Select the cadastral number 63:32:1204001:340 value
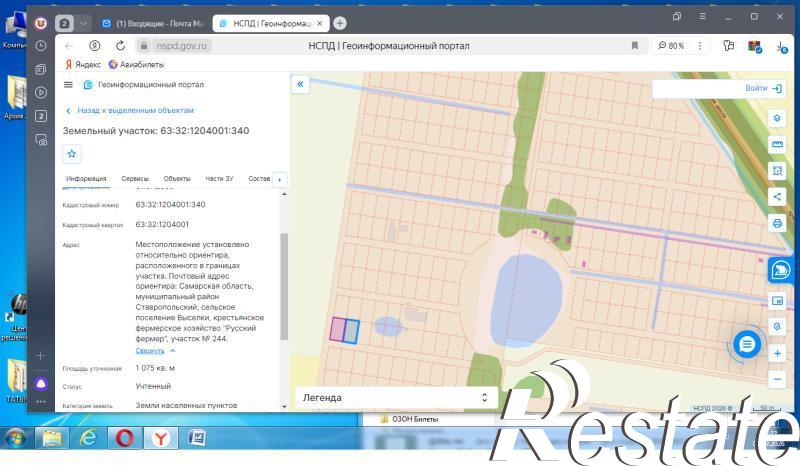Image resolution: width=800 pixels, height=466 pixels. point(170,204)
